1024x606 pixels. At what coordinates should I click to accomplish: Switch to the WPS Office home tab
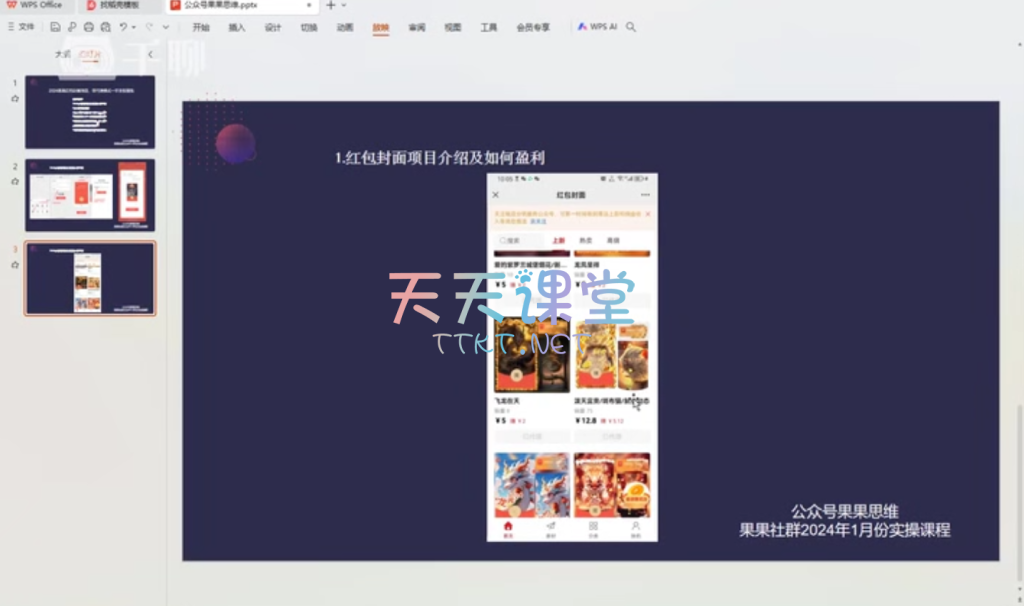(40, 5)
